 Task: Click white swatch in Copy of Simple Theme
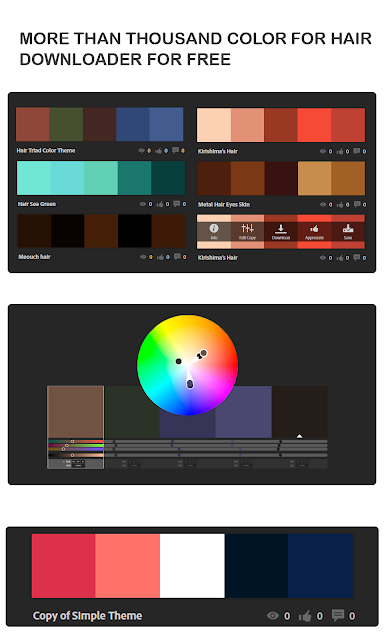[192, 566]
